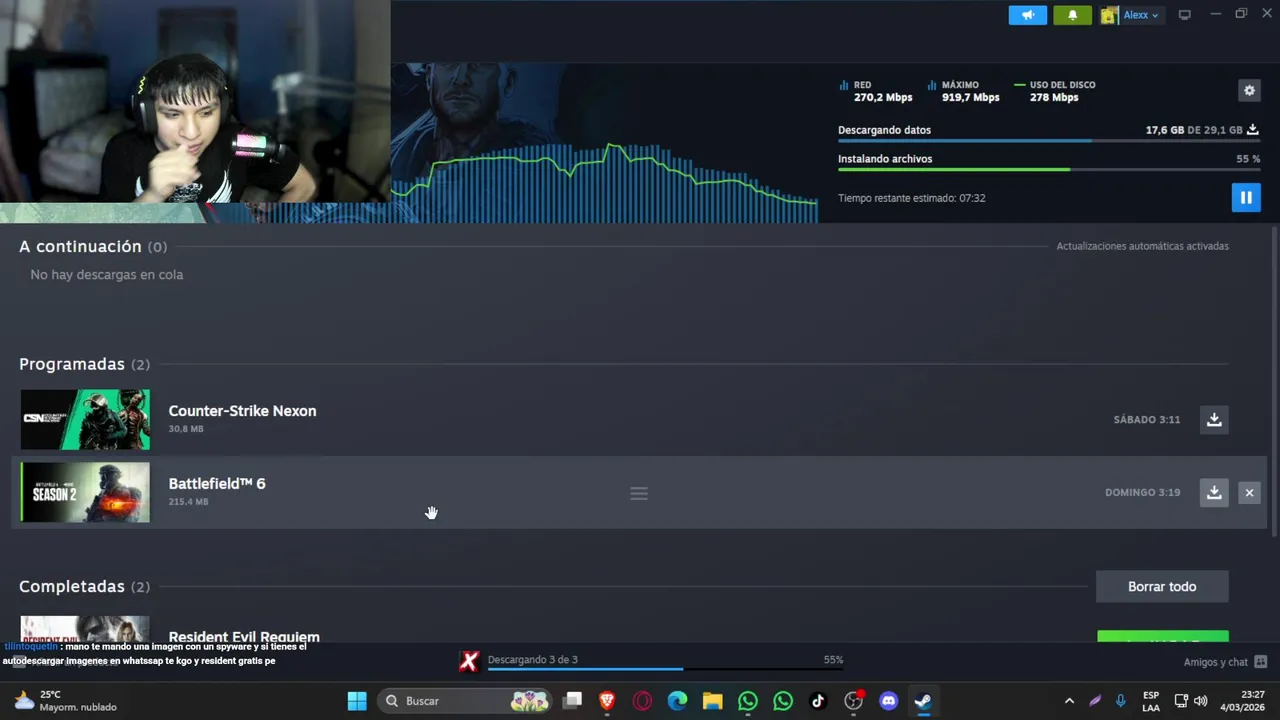Viewport: 1280px width, 720px height.
Task: Click Tiempo restante estimado text
Action: point(912,198)
